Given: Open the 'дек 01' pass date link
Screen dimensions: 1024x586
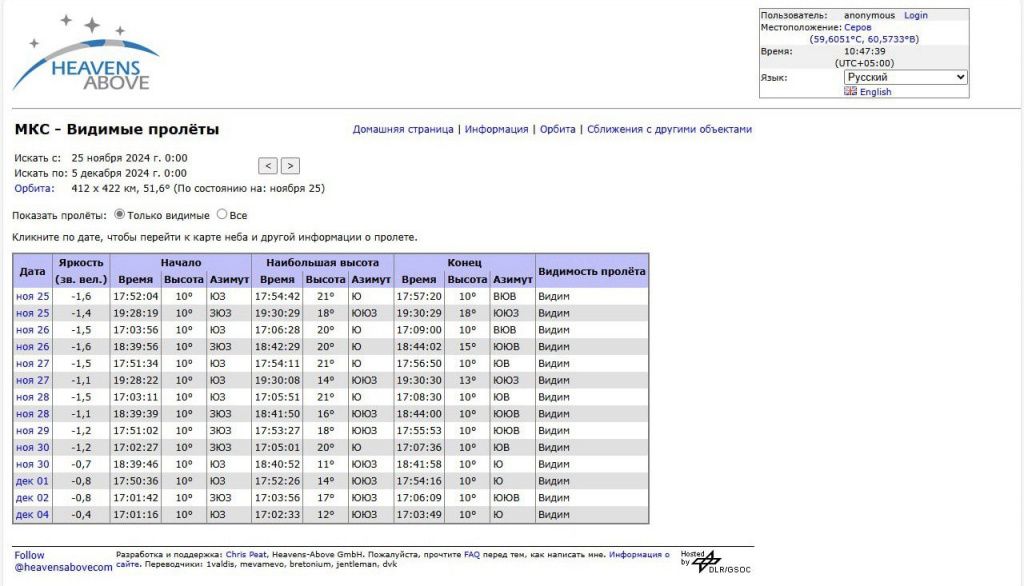Looking at the screenshot, I should pos(32,481).
